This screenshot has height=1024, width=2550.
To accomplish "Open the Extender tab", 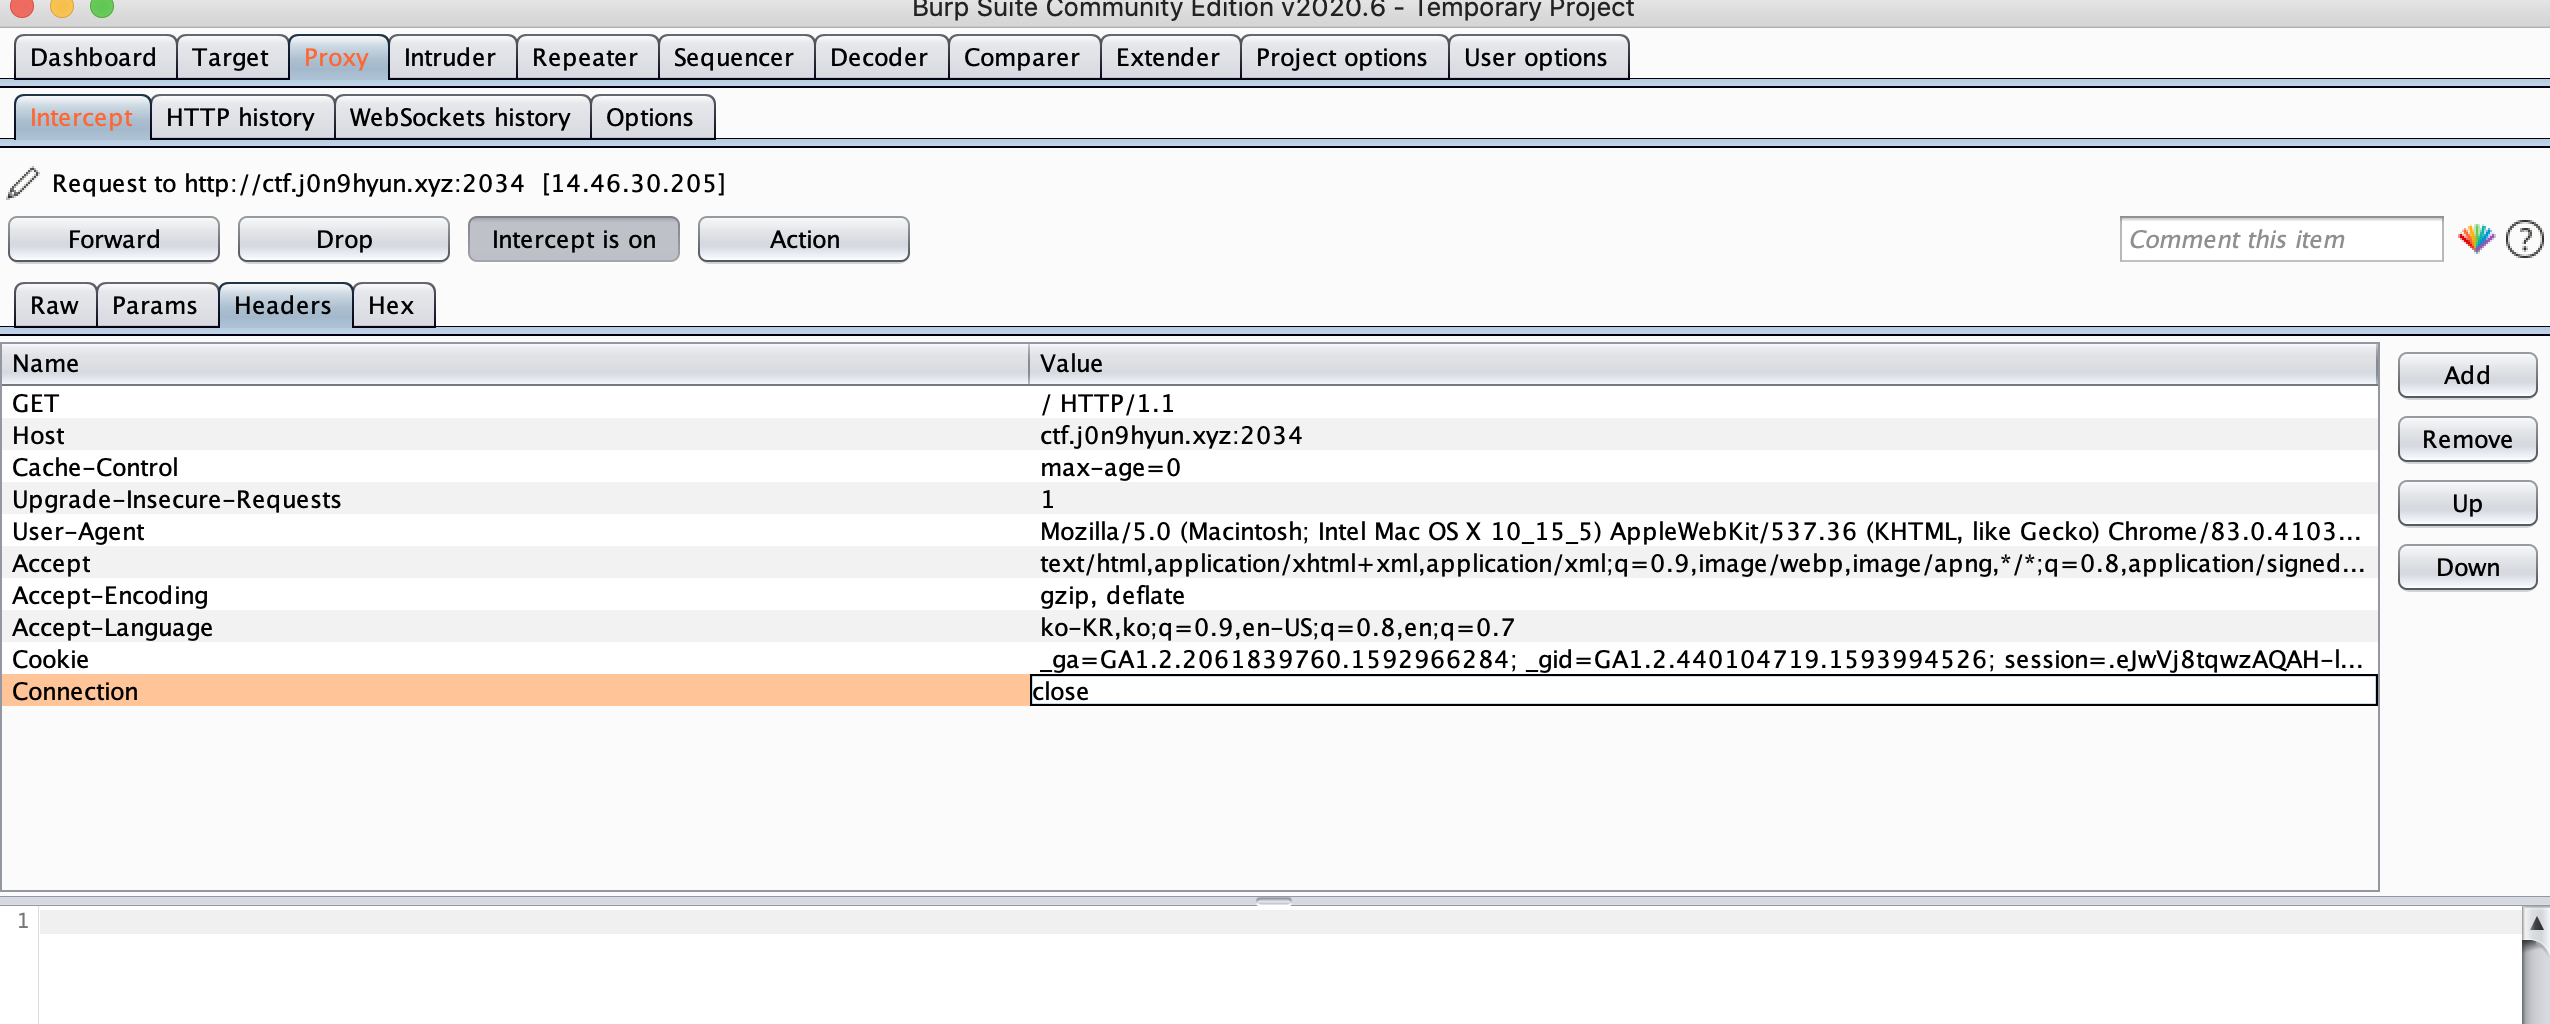I will [1168, 58].
